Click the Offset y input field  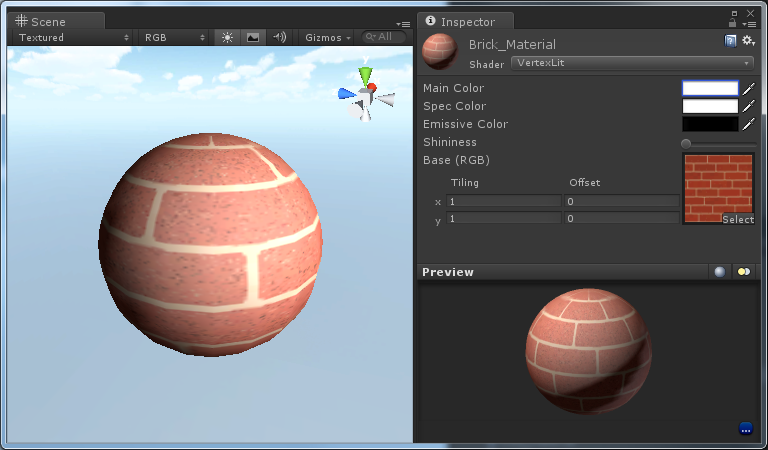(622, 218)
